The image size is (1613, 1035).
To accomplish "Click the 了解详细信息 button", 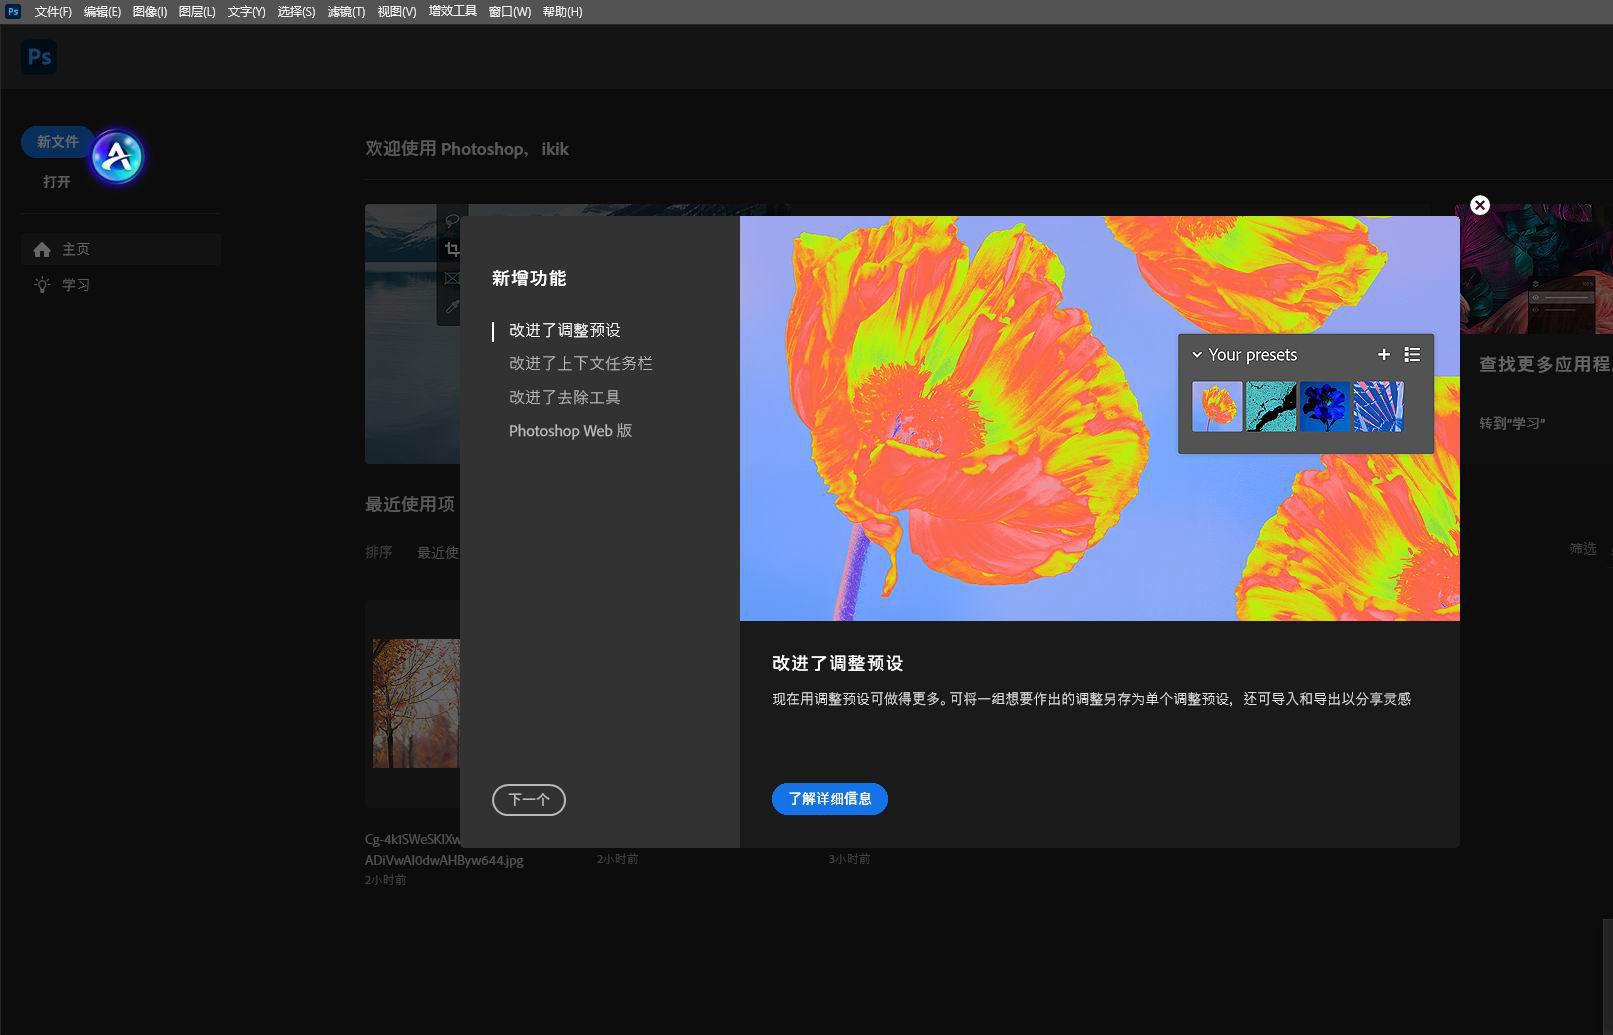I will (830, 799).
